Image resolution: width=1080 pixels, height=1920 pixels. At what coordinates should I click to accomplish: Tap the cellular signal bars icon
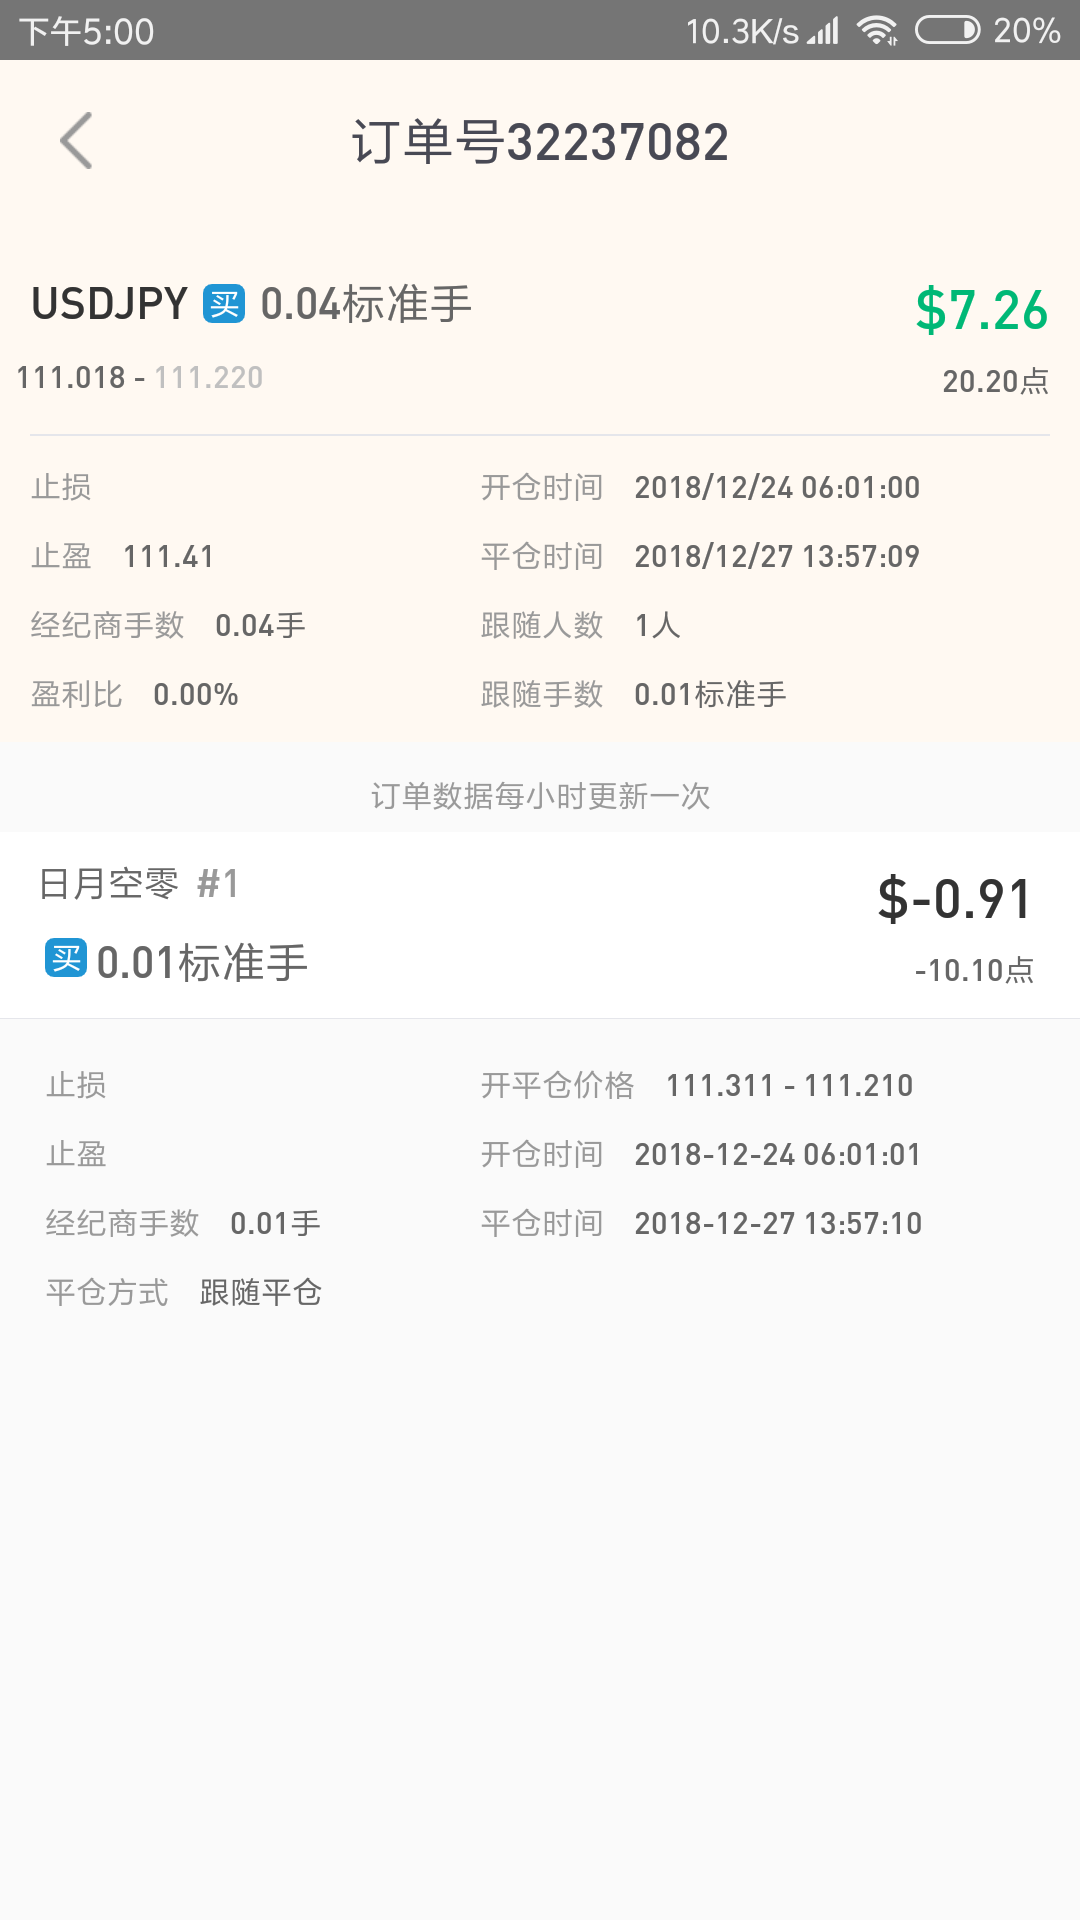[824, 31]
